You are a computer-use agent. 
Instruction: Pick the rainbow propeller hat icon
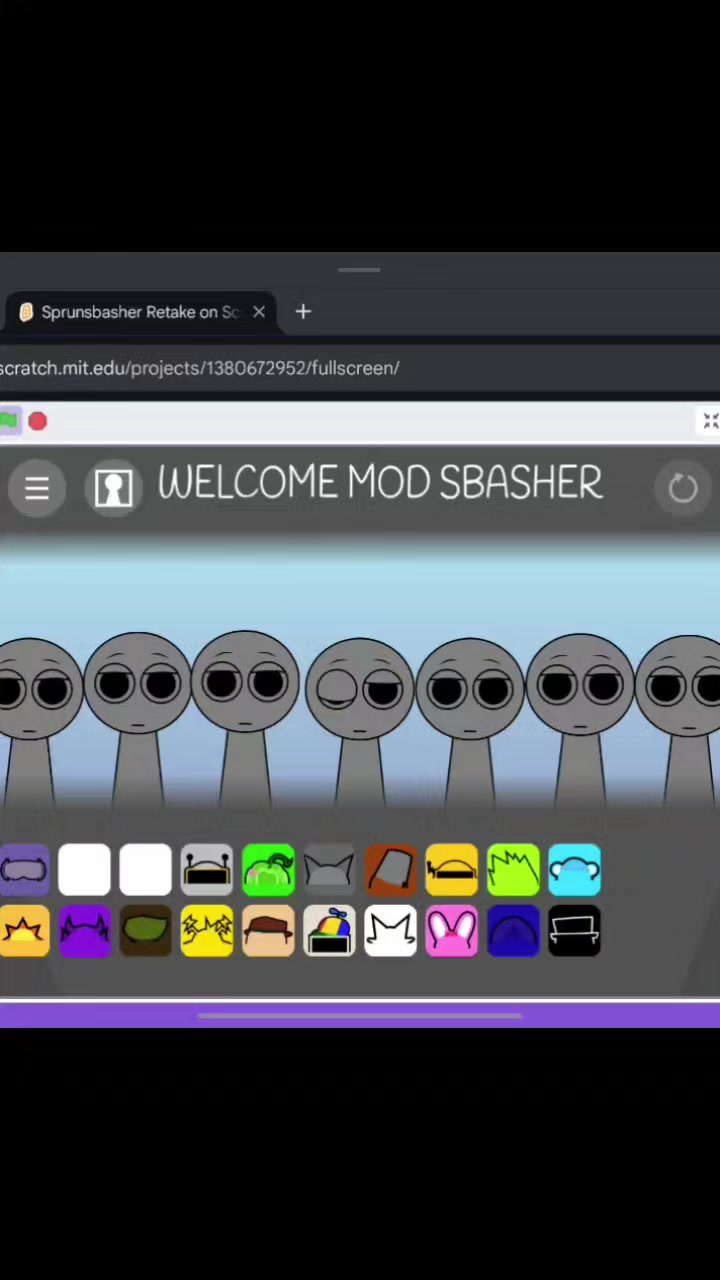coord(329,931)
